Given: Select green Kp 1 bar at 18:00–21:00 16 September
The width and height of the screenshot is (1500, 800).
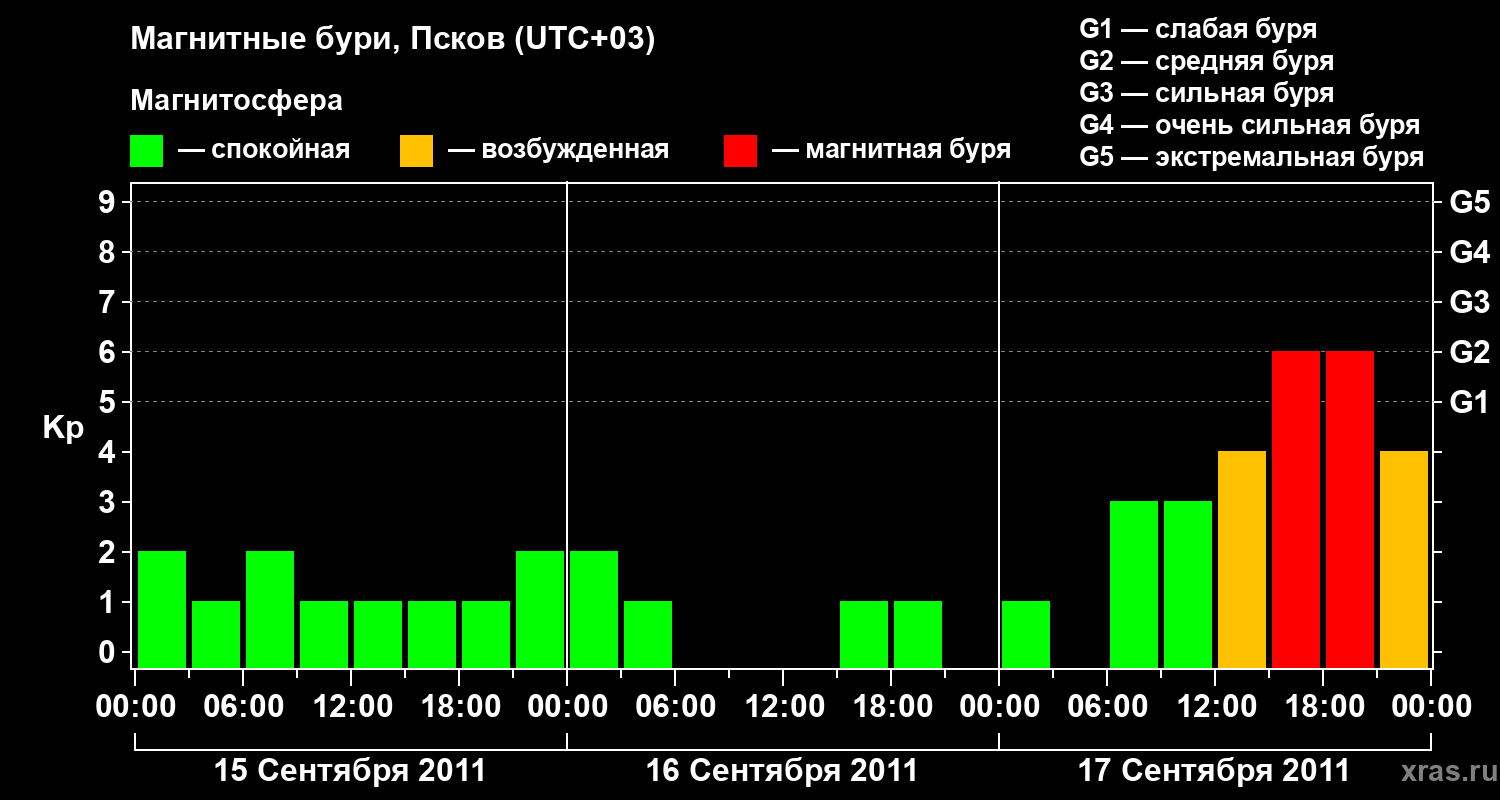Looking at the screenshot, I should click(918, 634).
